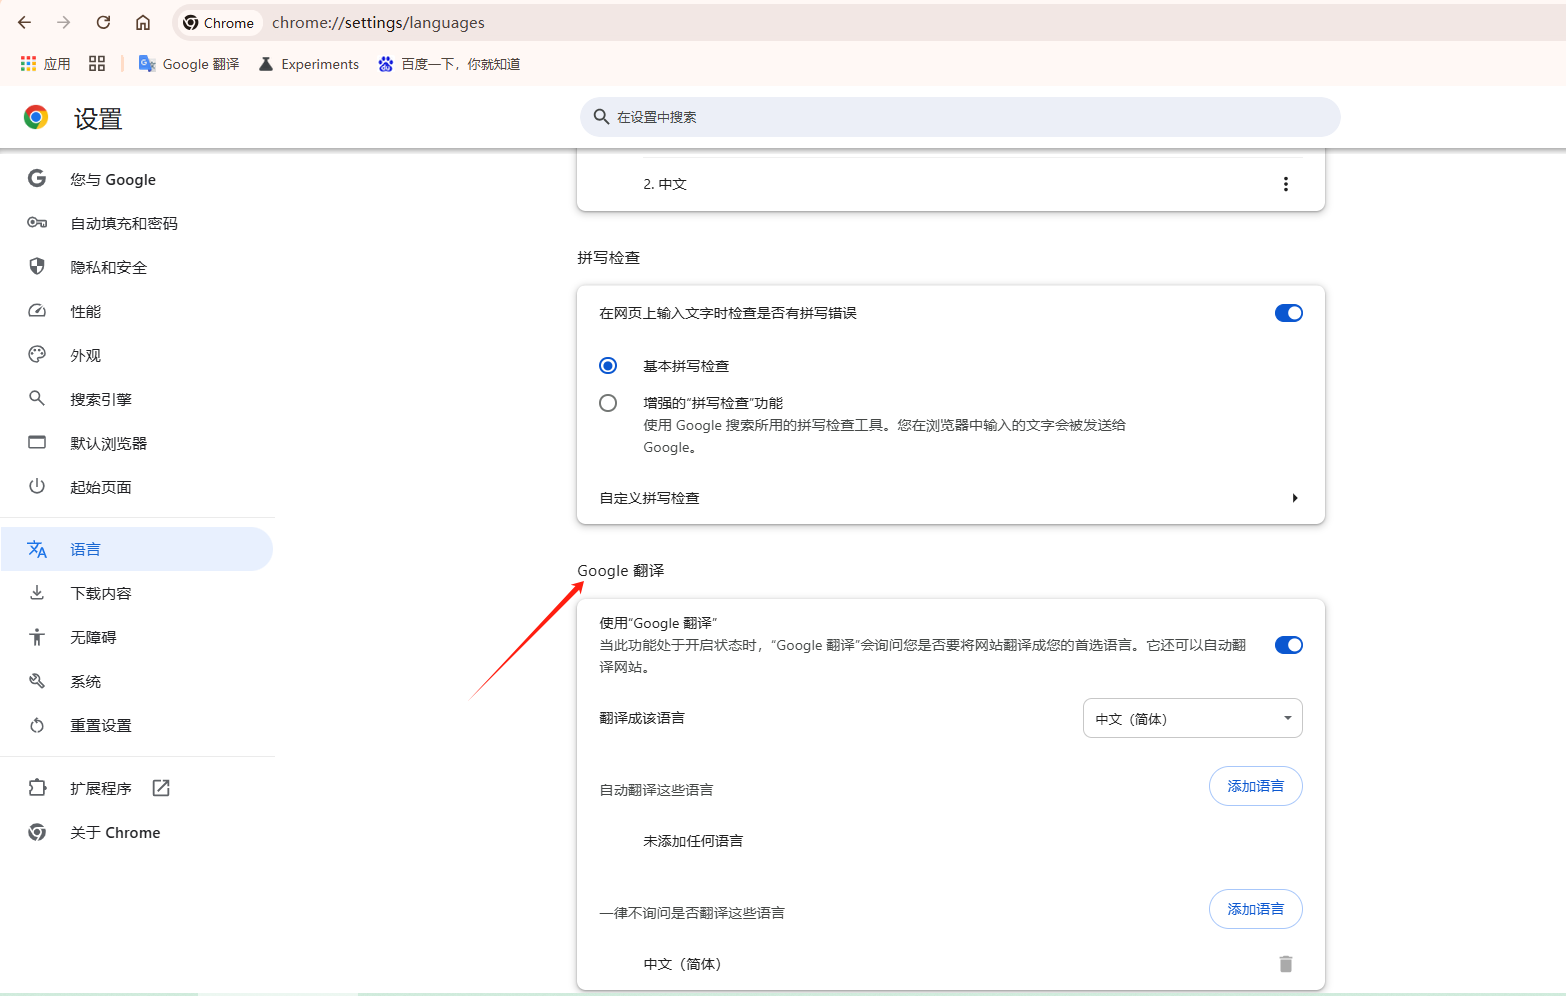This screenshot has width=1566, height=996.
Task: Open the 百度一下，你就知道 bookmark
Action: pos(449,63)
